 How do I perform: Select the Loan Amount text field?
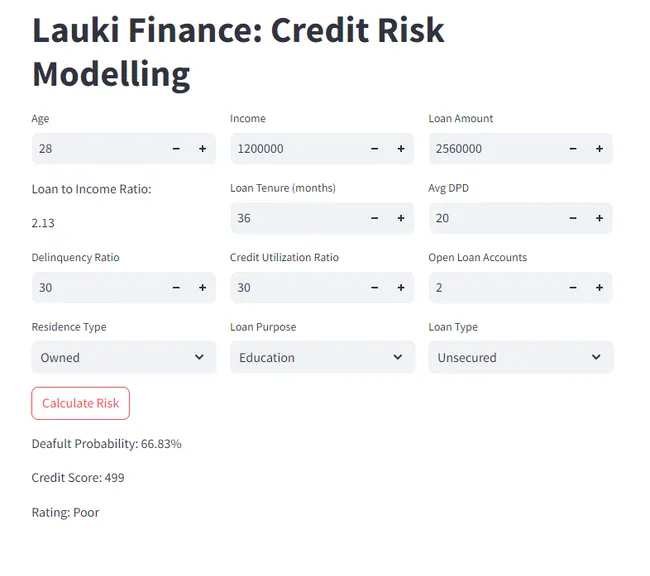(493, 149)
